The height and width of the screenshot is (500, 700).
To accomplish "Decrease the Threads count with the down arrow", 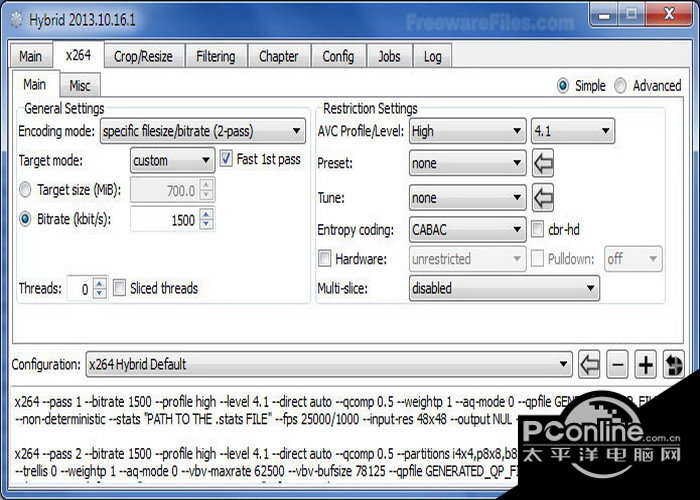I will click(100, 293).
